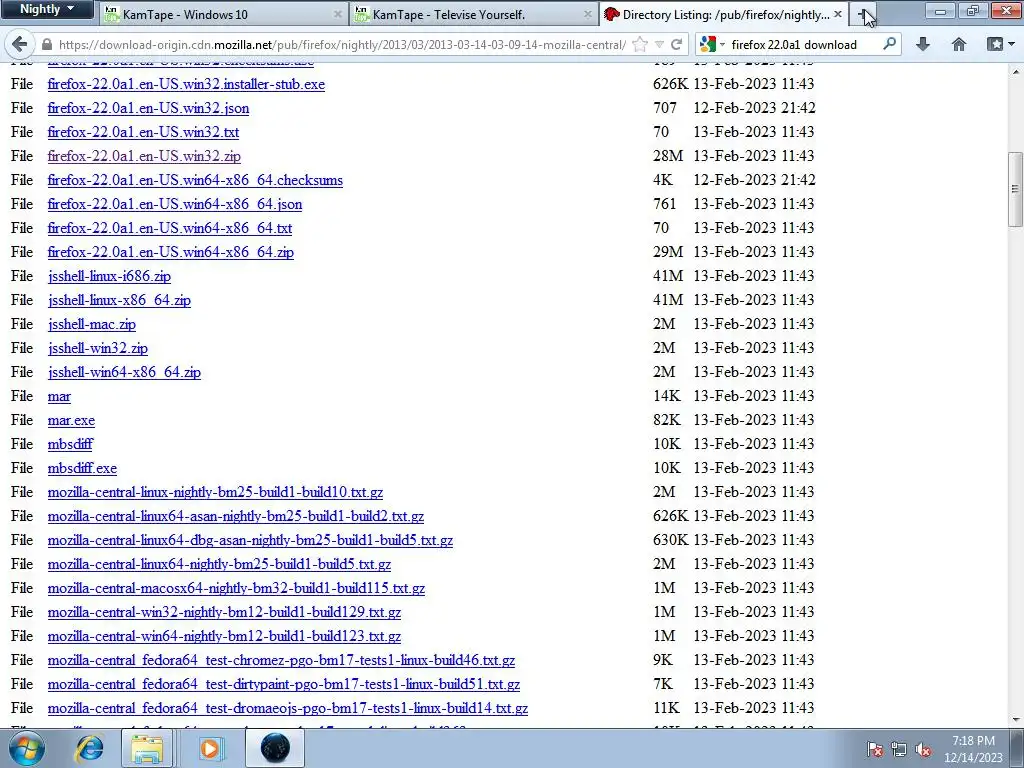
Task: Click the address bar URL field
Action: (342, 44)
